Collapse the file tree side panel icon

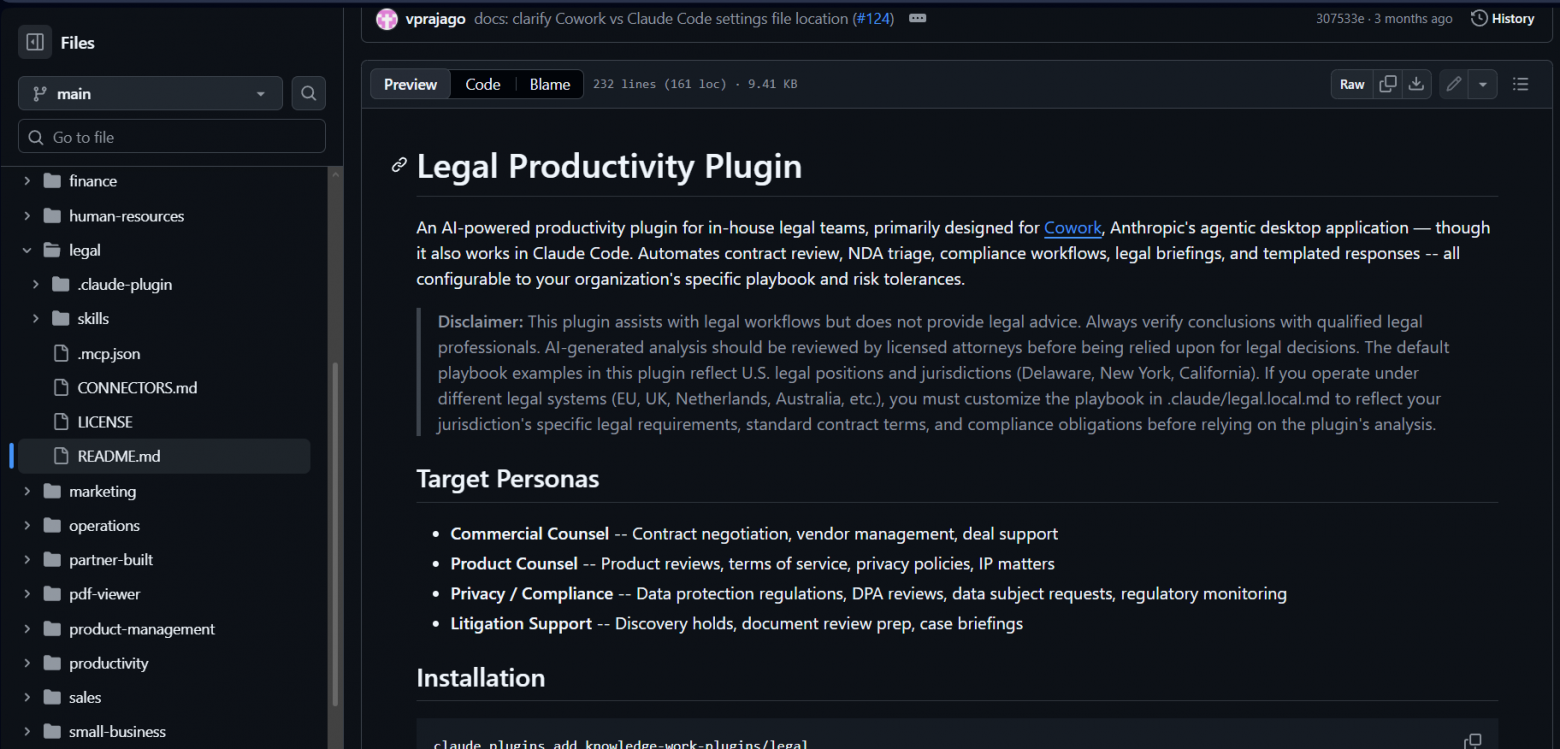[x=35, y=42]
